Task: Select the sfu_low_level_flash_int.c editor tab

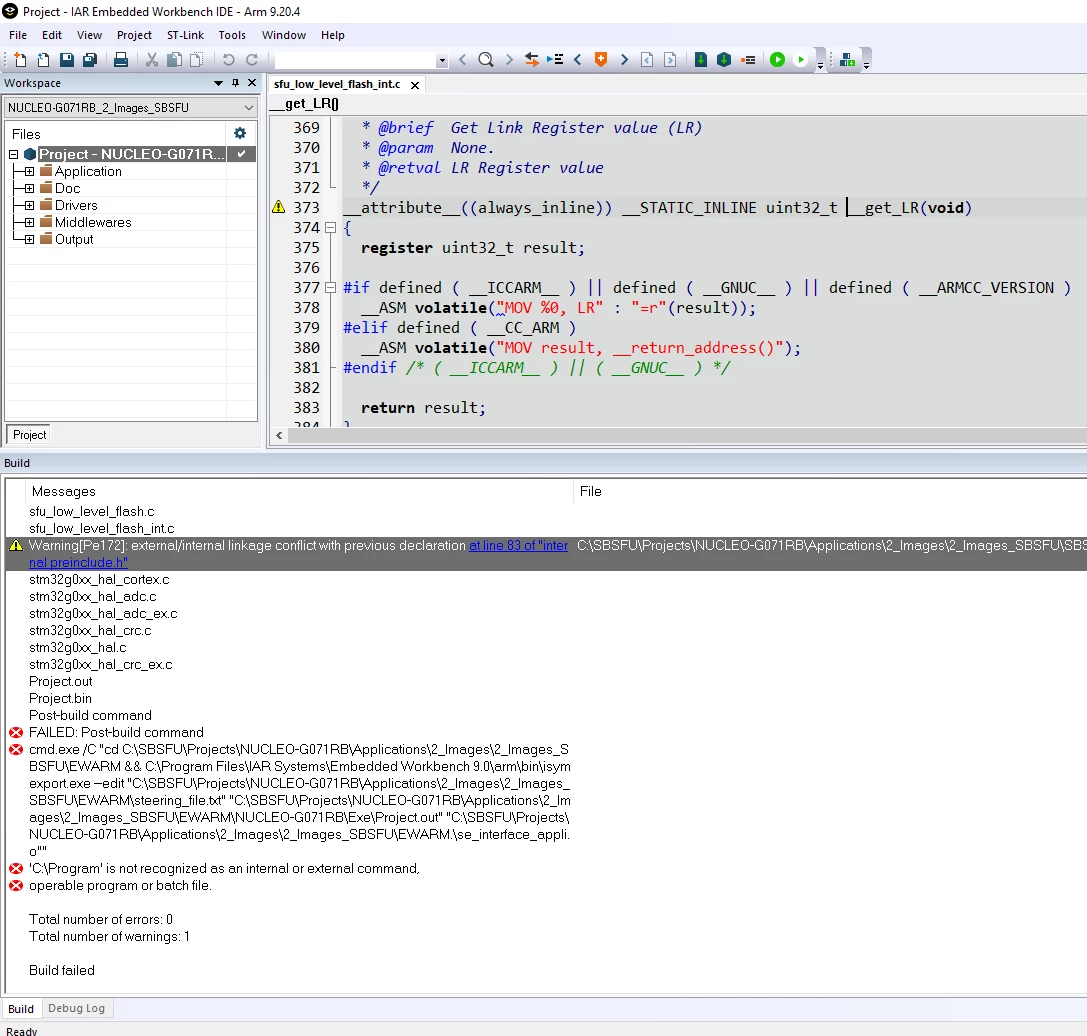Action: [337, 84]
